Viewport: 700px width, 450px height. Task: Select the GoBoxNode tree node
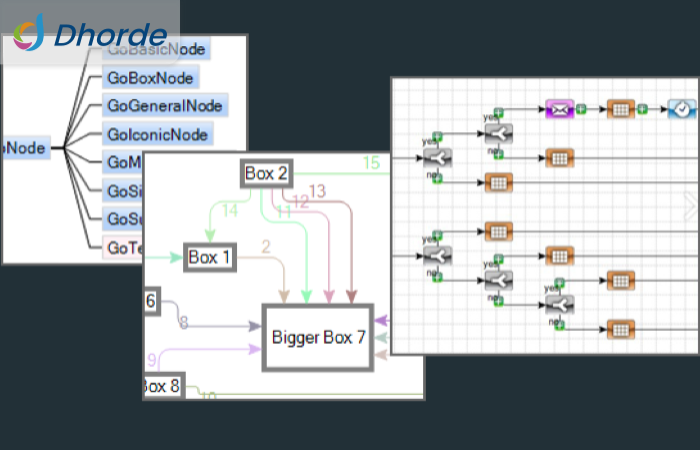(150, 78)
